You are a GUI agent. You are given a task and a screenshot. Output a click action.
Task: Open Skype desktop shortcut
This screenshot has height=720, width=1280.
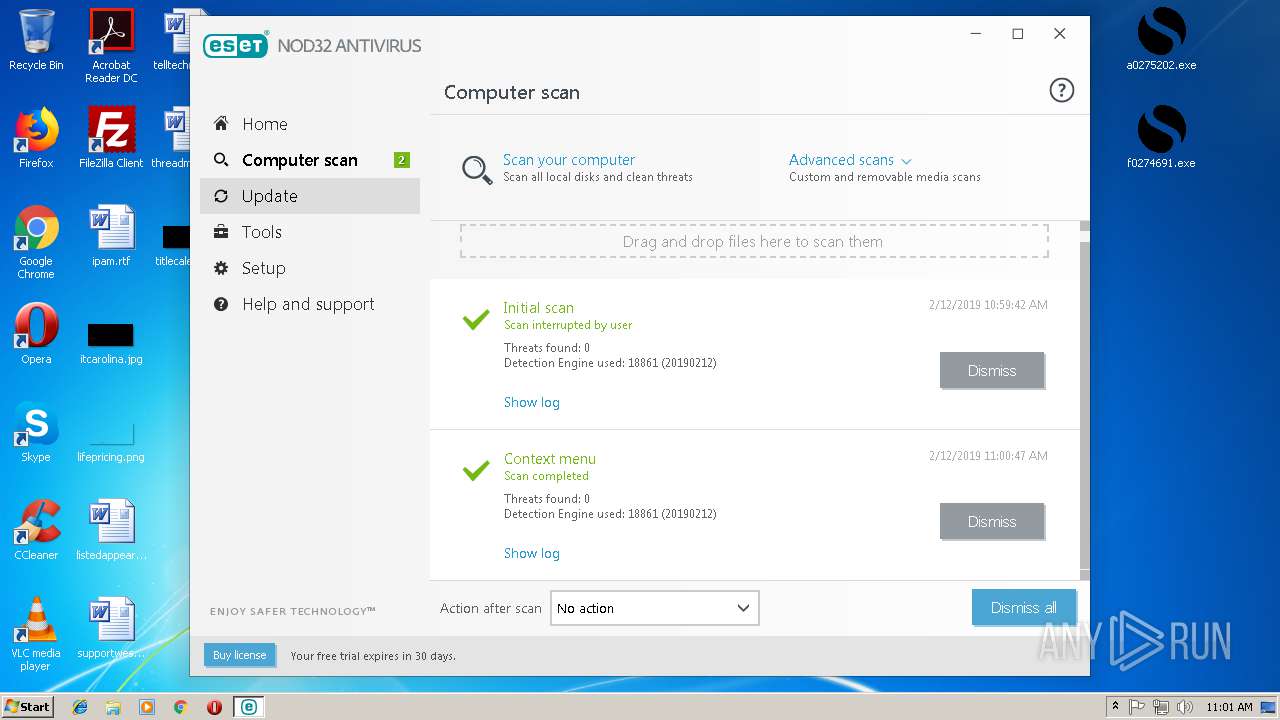[36, 432]
